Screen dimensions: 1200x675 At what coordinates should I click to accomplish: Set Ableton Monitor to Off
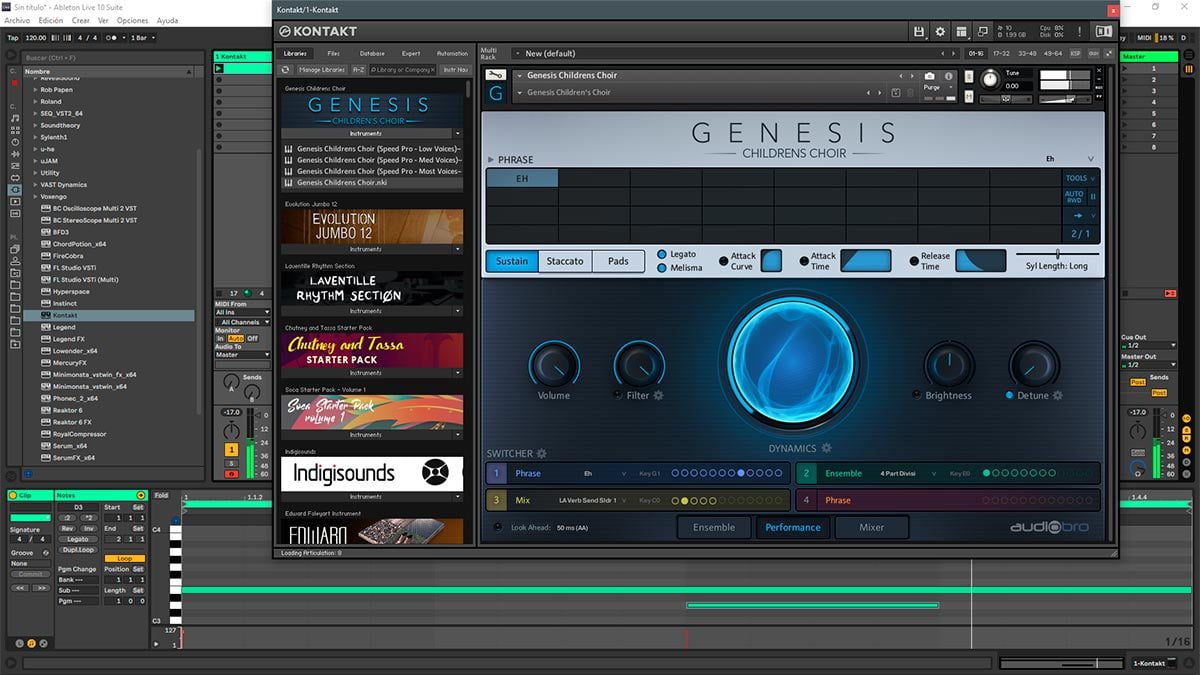pos(253,339)
